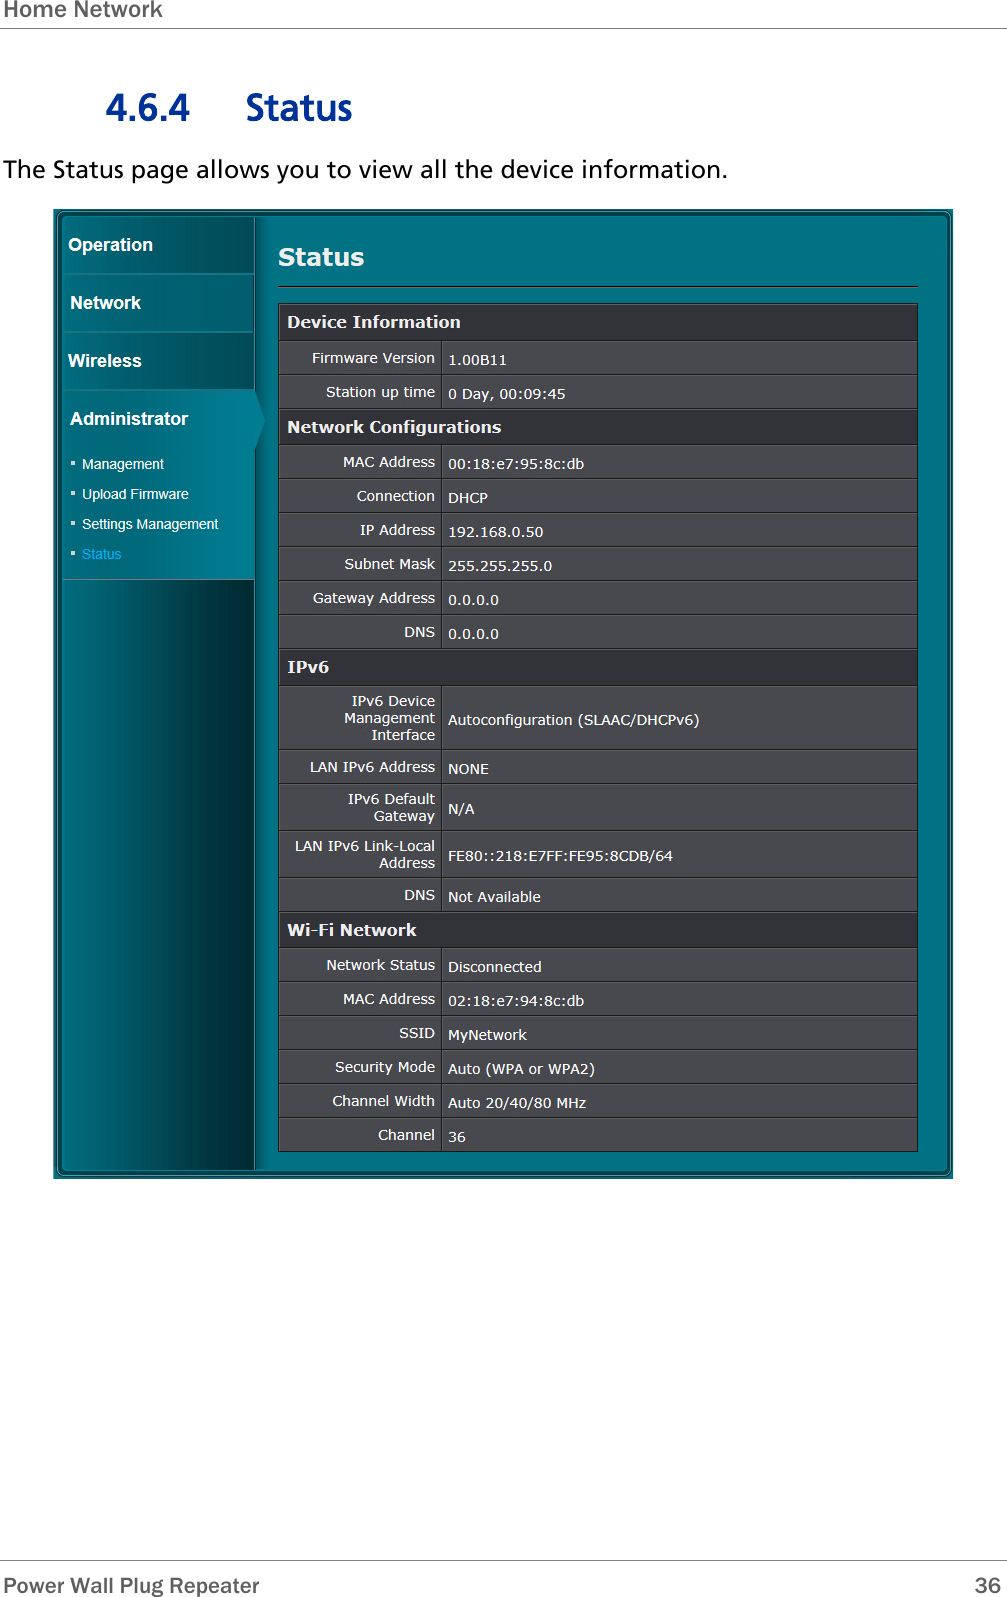Click the Autoconfiguration (SLAAC/DHCPv6) value

point(573,720)
